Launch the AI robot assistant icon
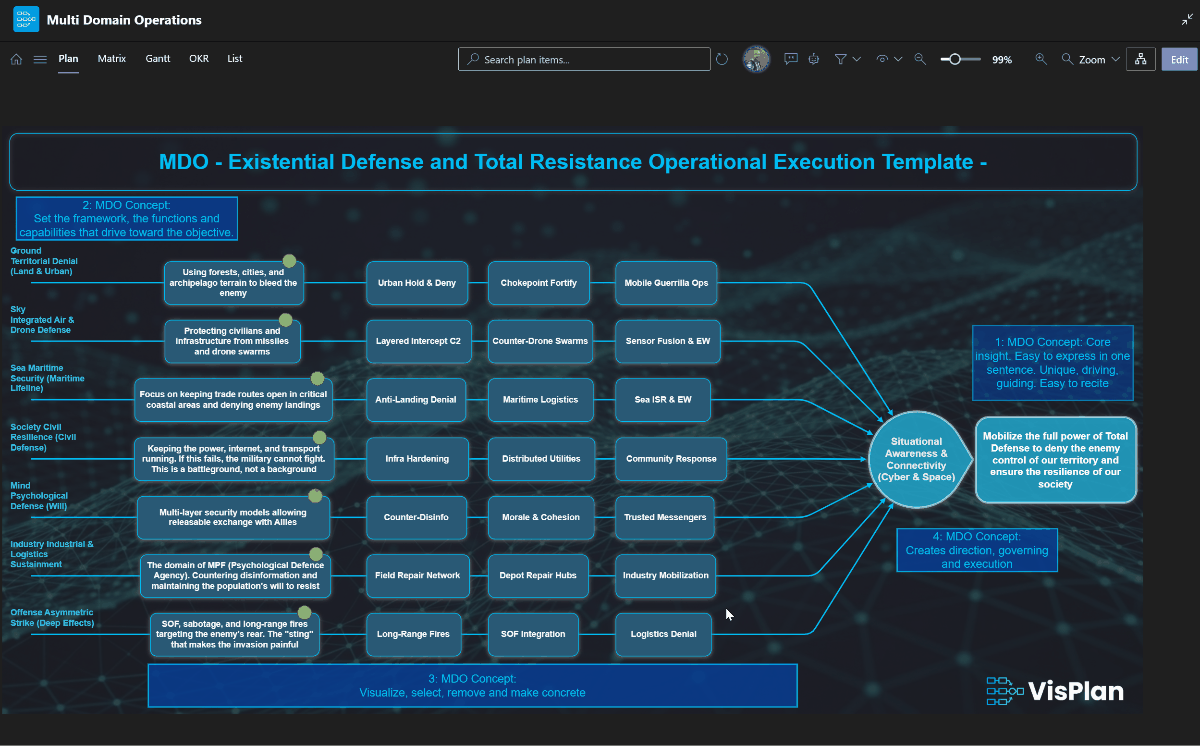Screen dimensions: 1200x746 pos(814,59)
